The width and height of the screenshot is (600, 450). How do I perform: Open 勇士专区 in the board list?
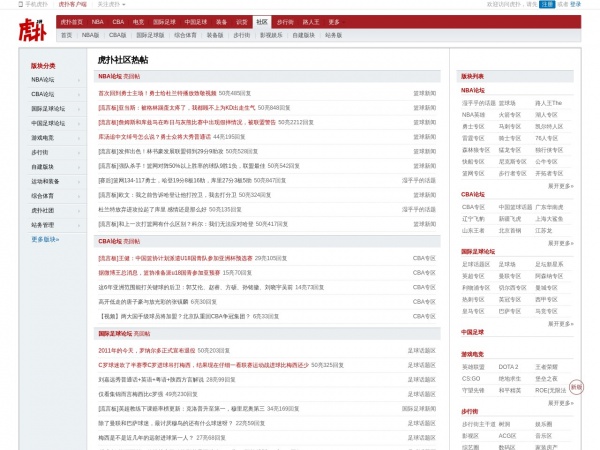click(x=473, y=127)
